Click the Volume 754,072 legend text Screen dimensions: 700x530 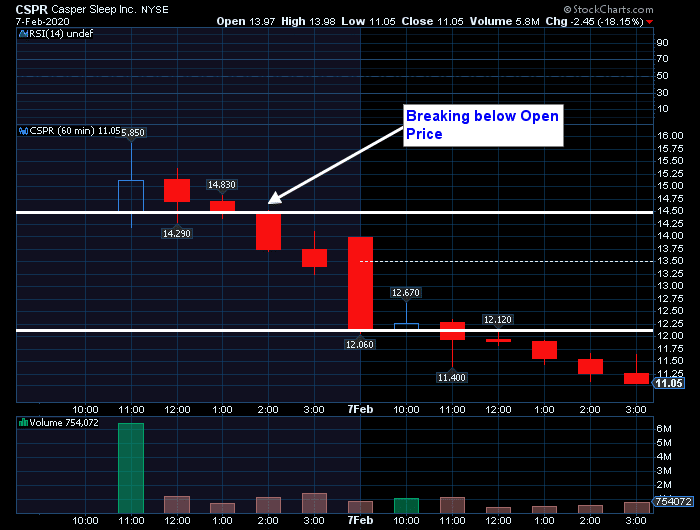(64, 422)
